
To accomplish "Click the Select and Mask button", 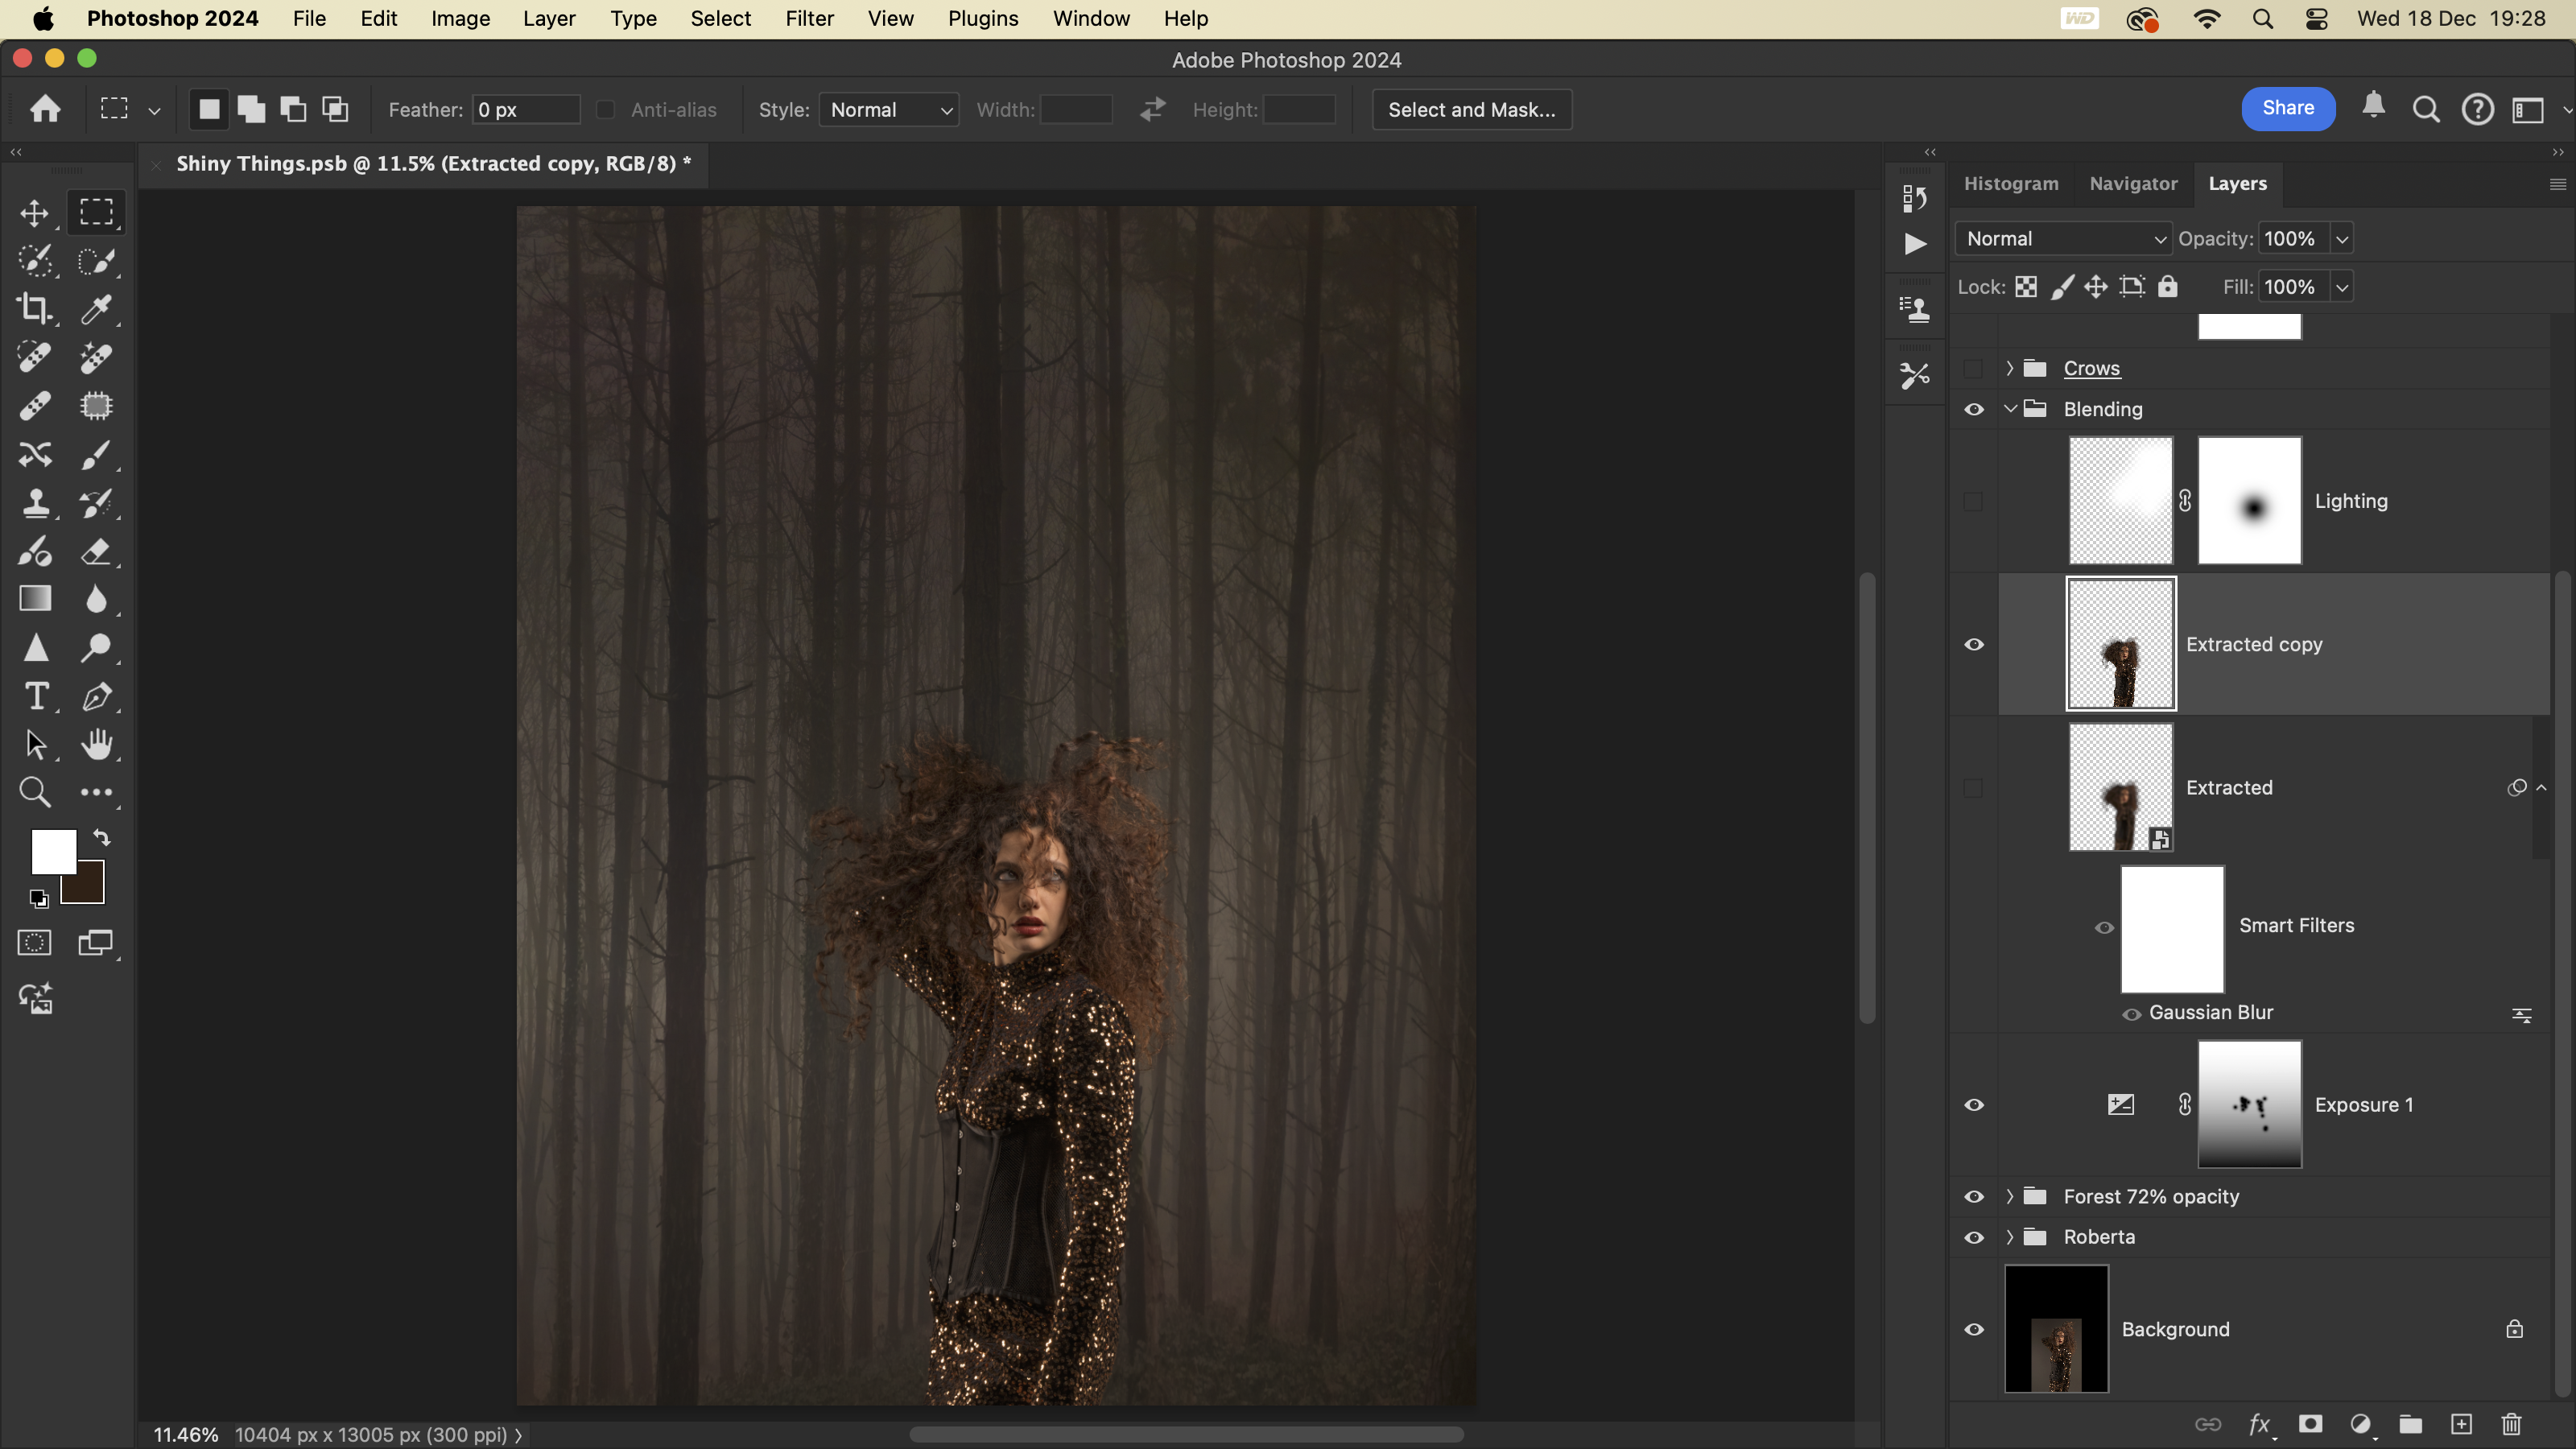I will [x=1471, y=110].
